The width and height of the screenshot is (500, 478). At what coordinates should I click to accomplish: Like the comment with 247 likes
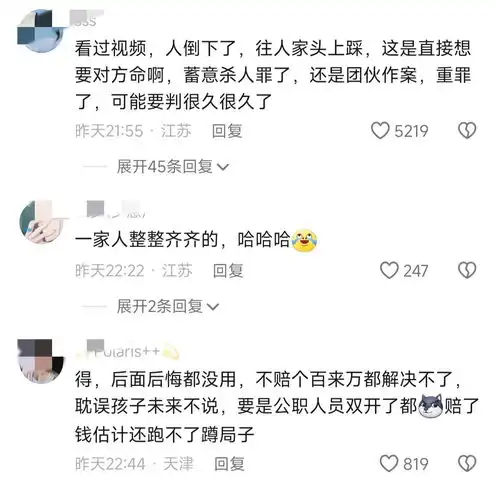pyautogui.click(x=389, y=270)
